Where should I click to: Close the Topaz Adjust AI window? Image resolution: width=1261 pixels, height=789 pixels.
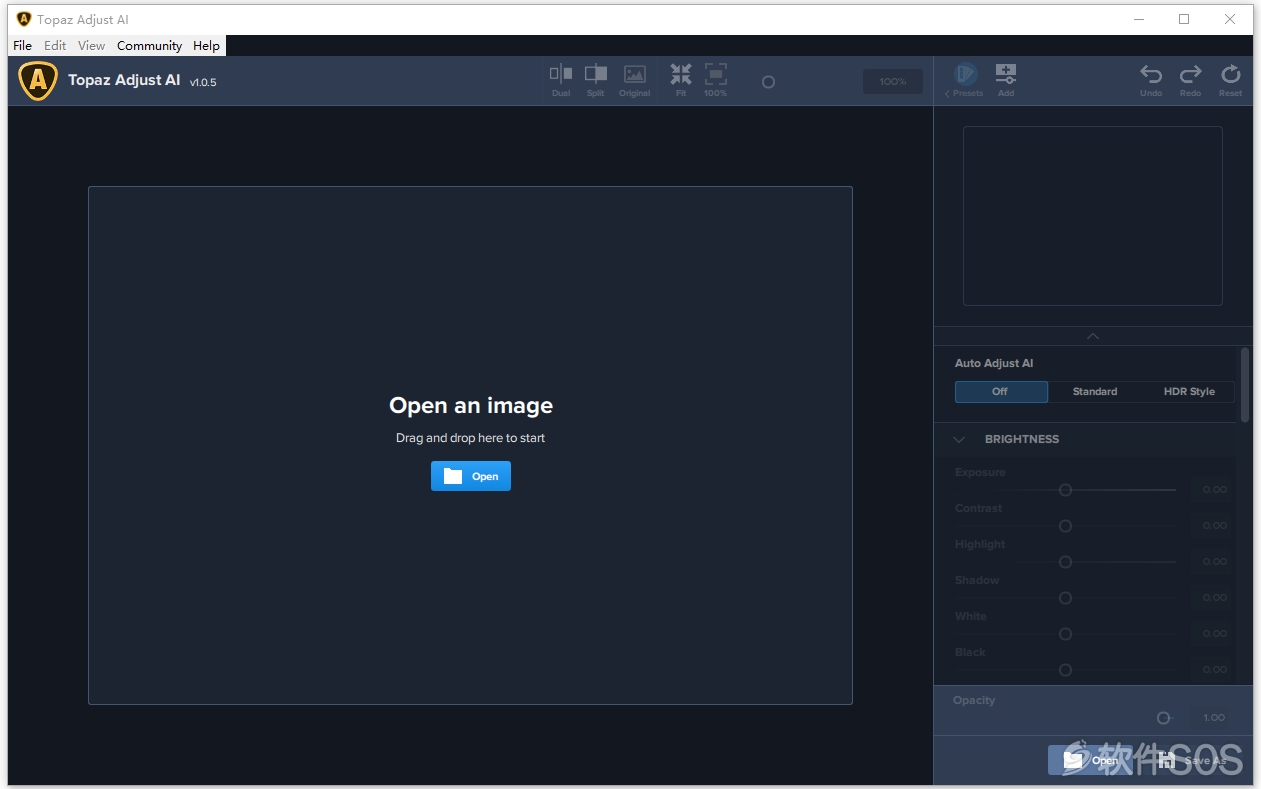coord(1231,19)
